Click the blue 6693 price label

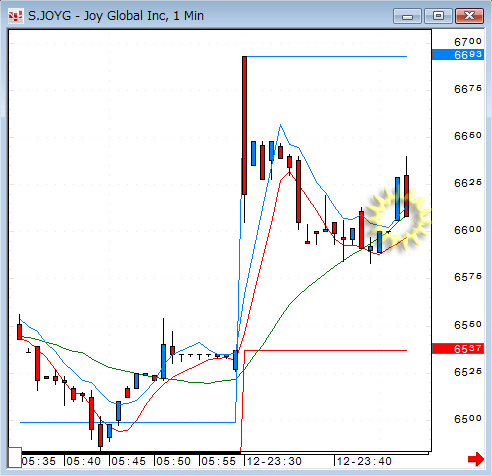[x=458, y=55]
